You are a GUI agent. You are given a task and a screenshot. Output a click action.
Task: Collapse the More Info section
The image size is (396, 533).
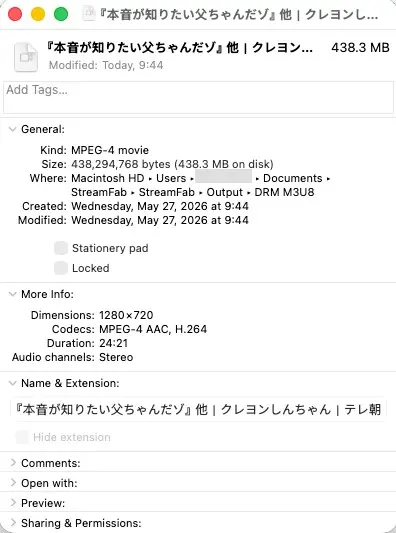13,294
